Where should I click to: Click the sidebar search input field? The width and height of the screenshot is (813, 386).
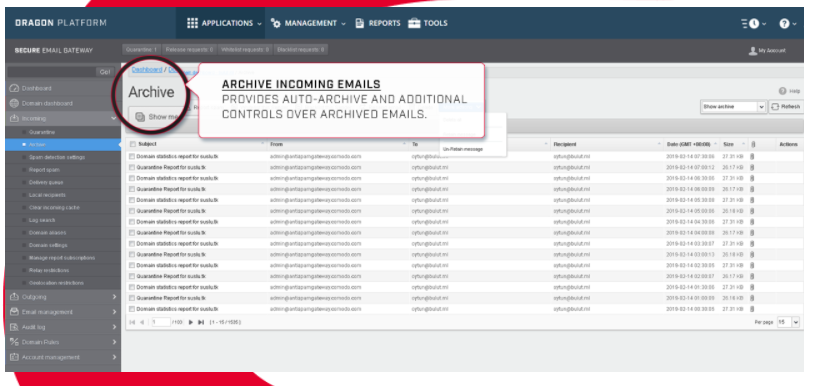click(51, 72)
